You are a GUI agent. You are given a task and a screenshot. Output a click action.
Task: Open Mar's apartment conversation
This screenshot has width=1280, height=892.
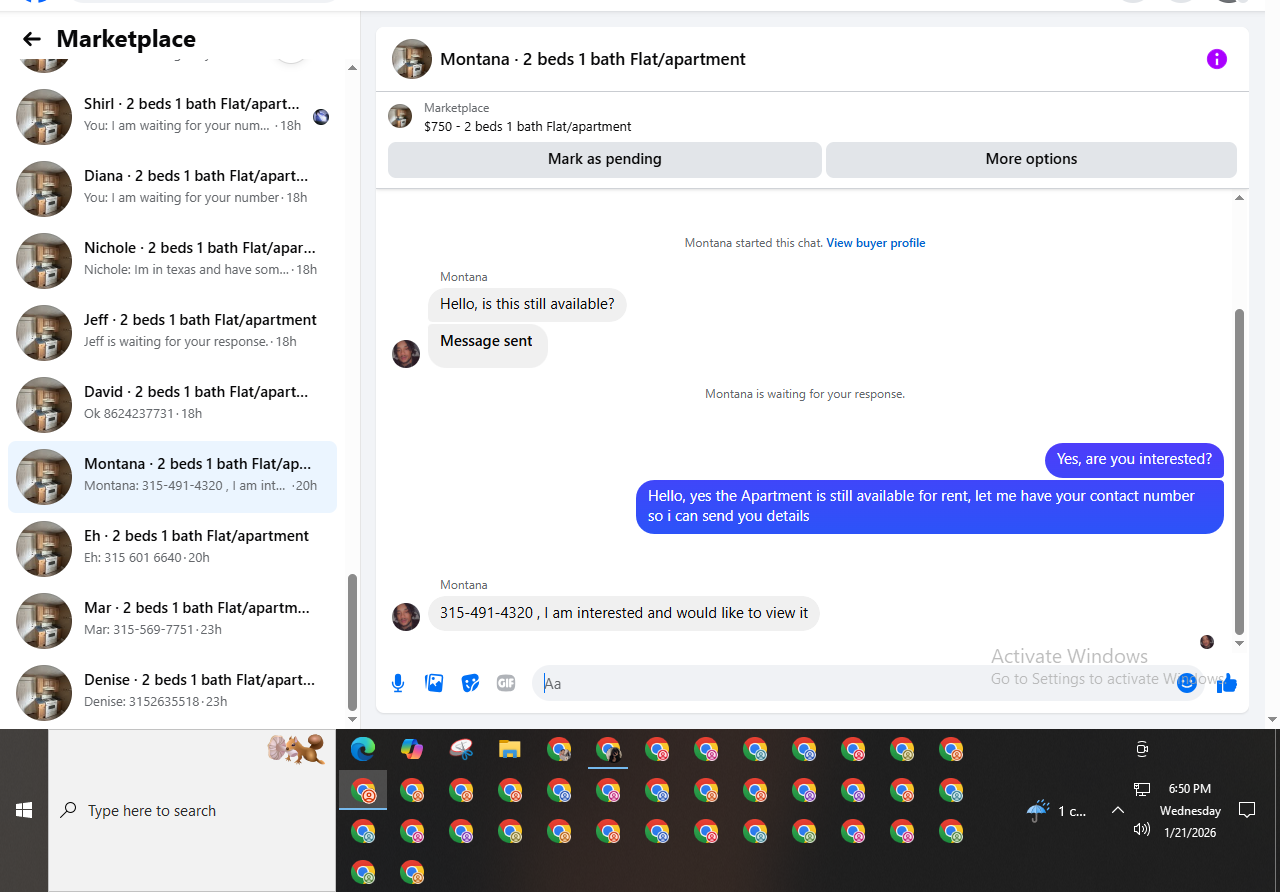pos(172,620)
